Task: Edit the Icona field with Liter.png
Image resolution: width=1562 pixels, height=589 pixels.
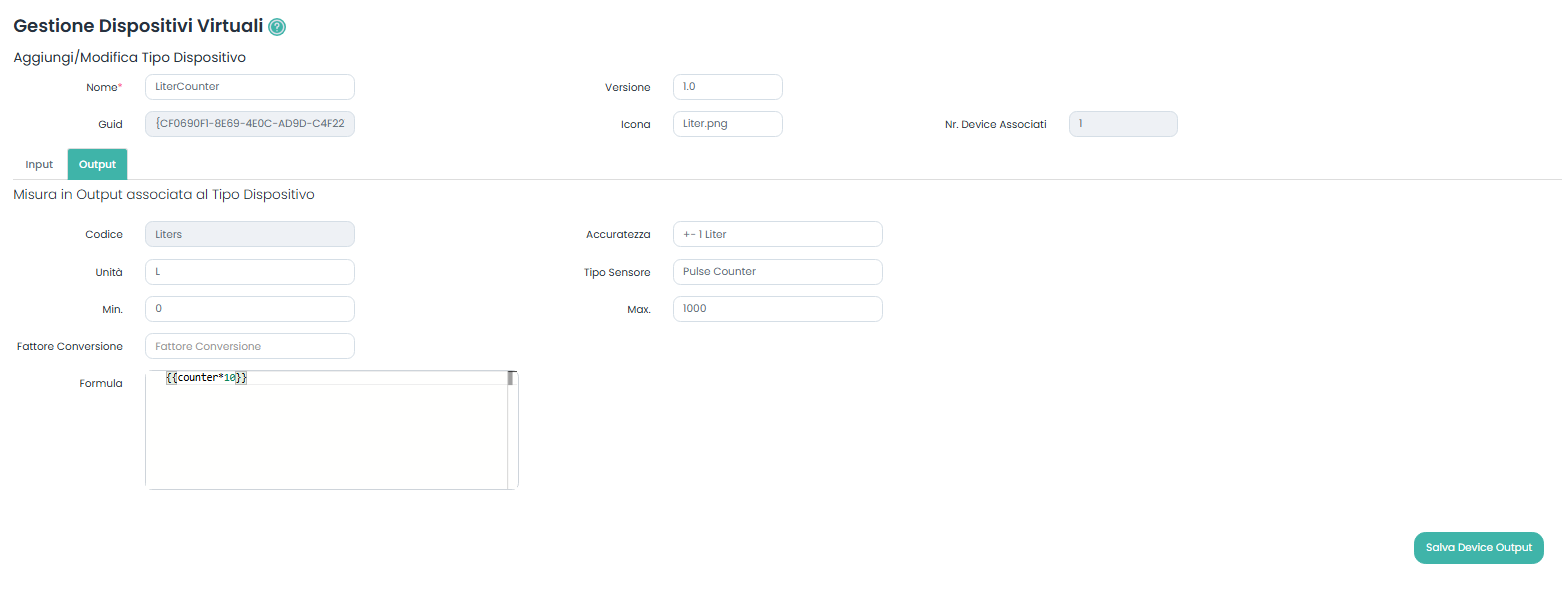Action: 727,124
